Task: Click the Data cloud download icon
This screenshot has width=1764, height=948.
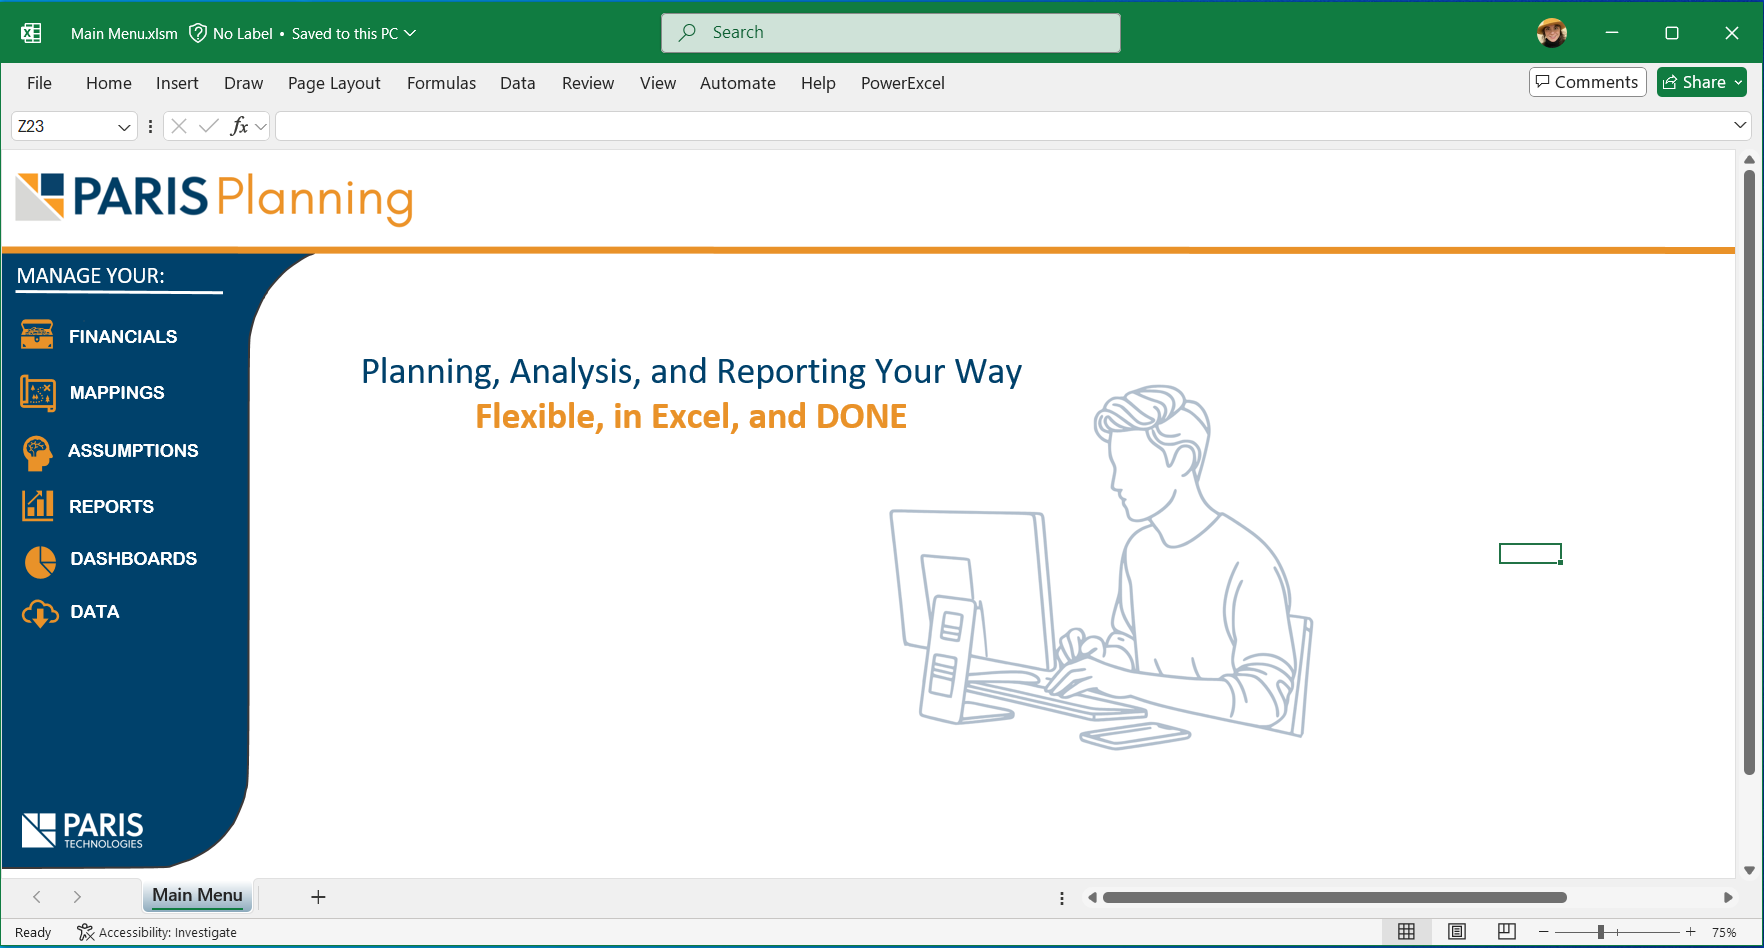Action: click(40, 613)
